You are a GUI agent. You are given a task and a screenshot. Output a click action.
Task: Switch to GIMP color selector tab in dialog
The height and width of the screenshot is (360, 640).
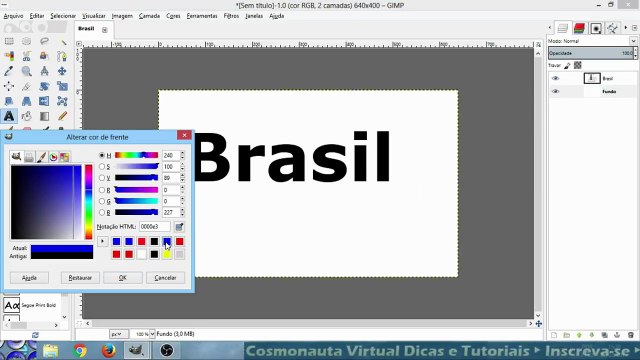(x=16, y=157)
